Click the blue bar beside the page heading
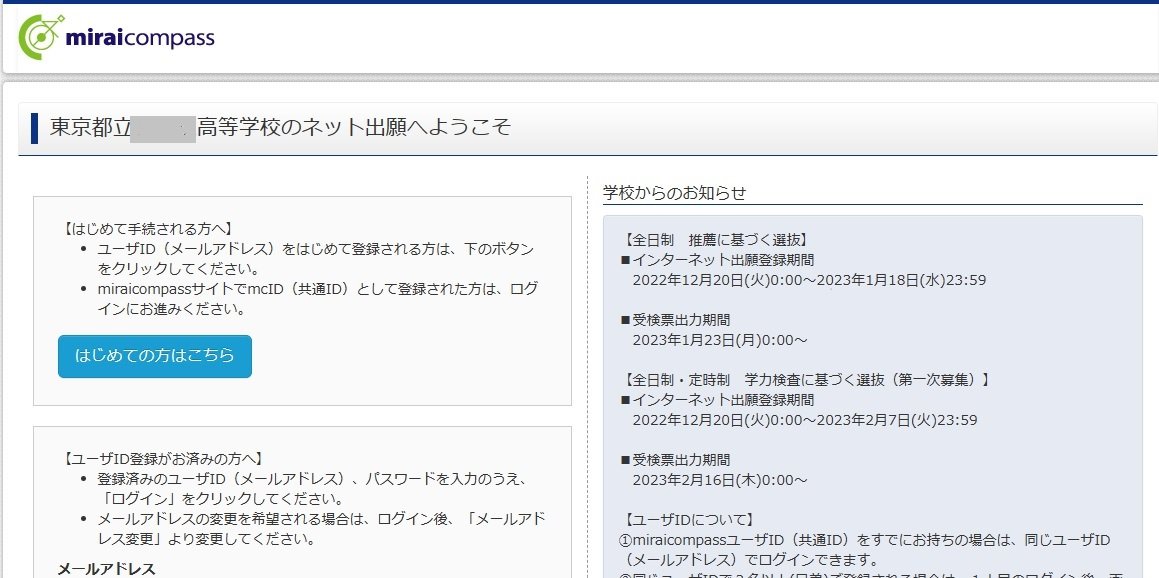This screenshot has height=578, width=1159. pyautogui.click(x=35, y=128)
